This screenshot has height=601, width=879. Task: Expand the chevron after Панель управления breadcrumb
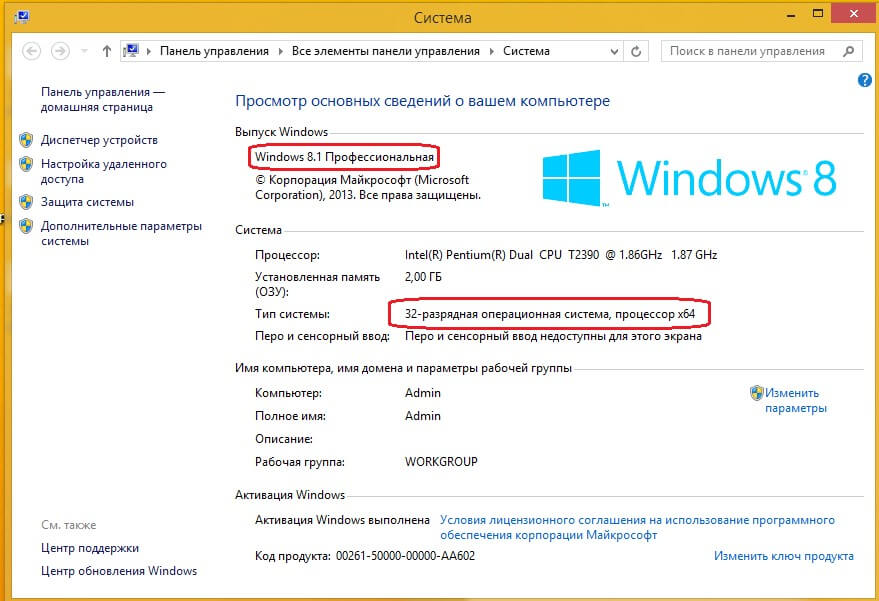281,51
